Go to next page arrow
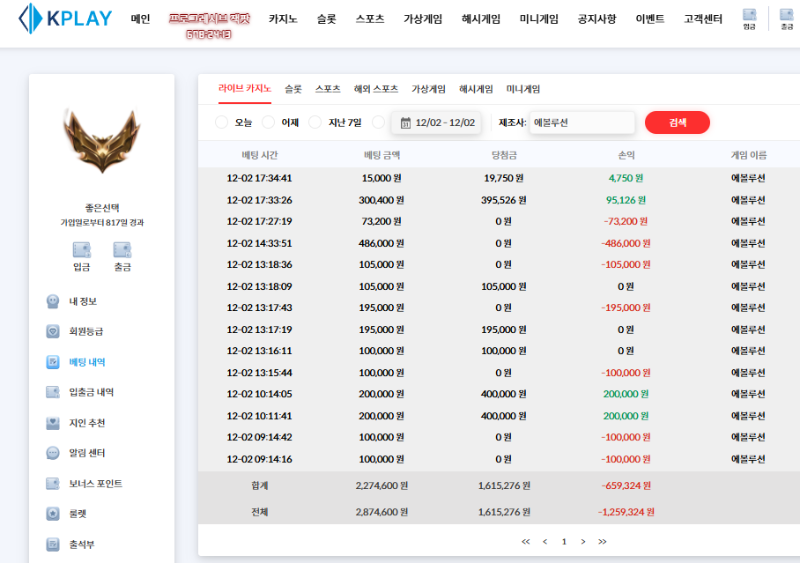This screenshot has width=800, height=563. [x=583, y=542]
